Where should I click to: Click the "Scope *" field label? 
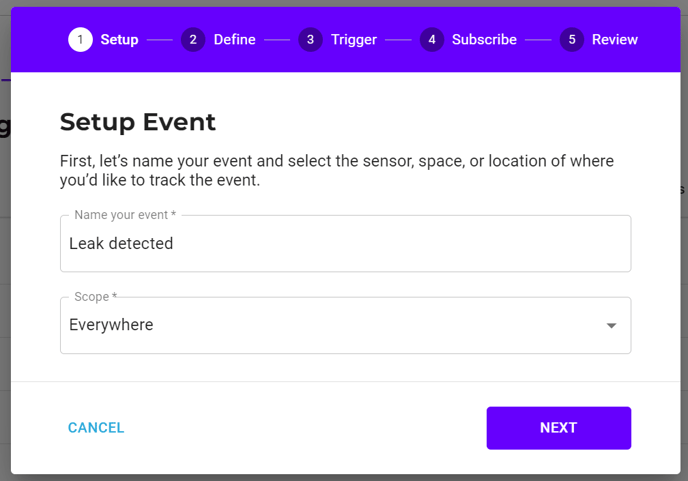click(96, 297)
